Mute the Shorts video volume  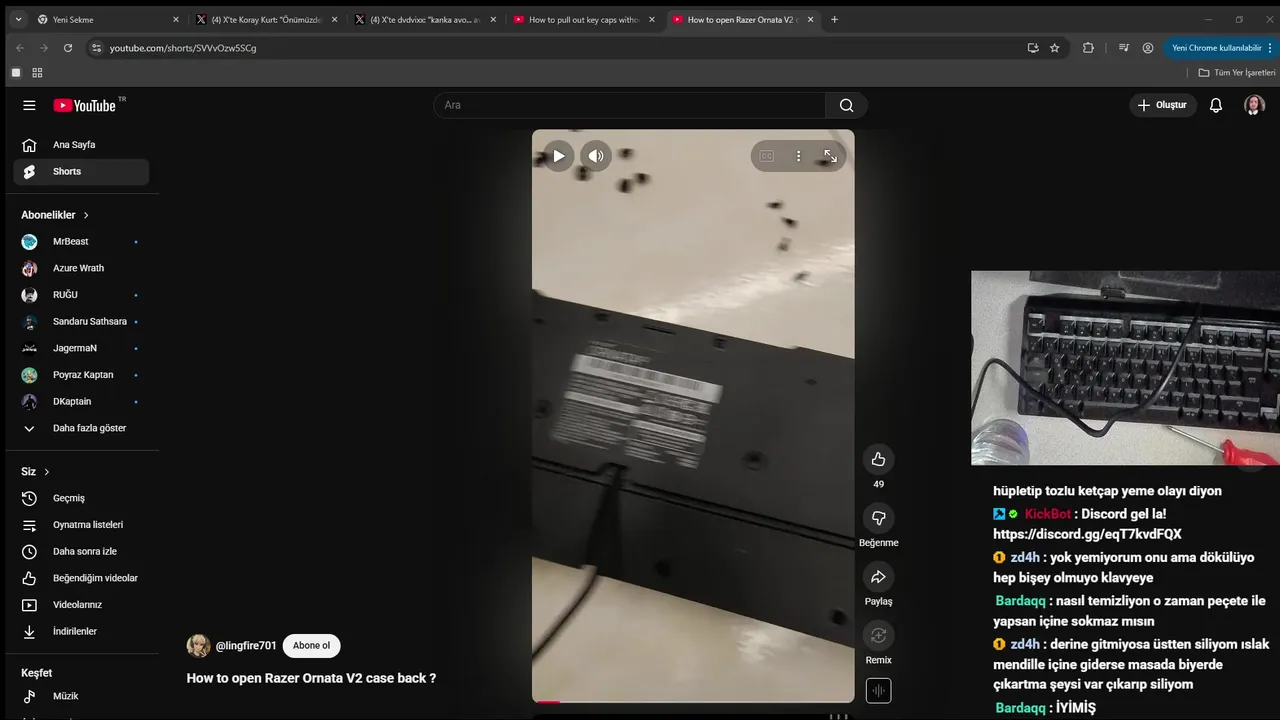(x=596, y=156)
